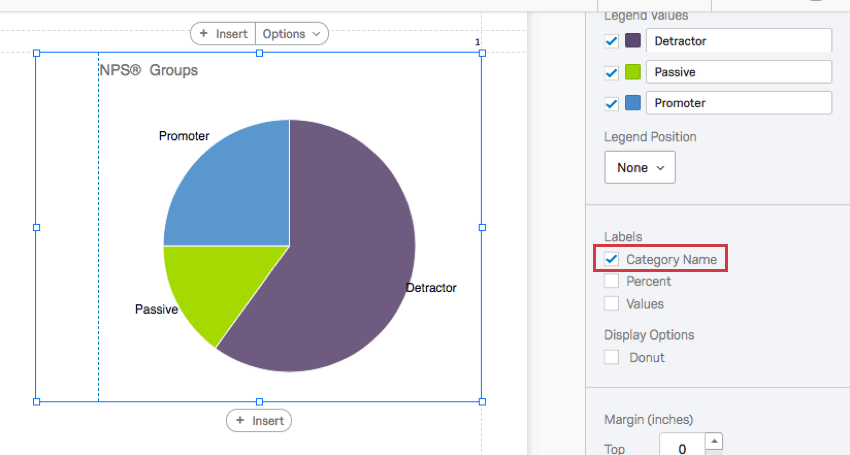Click the top-right chart resize handle
The image size is (850, 455).
click(x=482, y=53)
